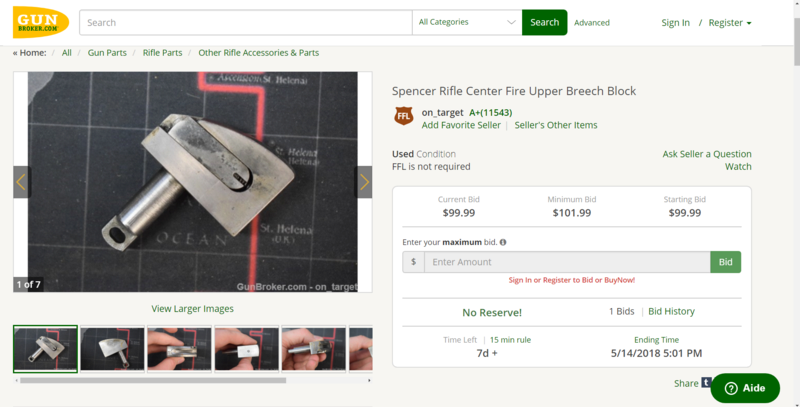Go to Other Rifle Accessories & Parts breadcrumb
Viewport: 800px width, 407px height.
click(259, 53)
